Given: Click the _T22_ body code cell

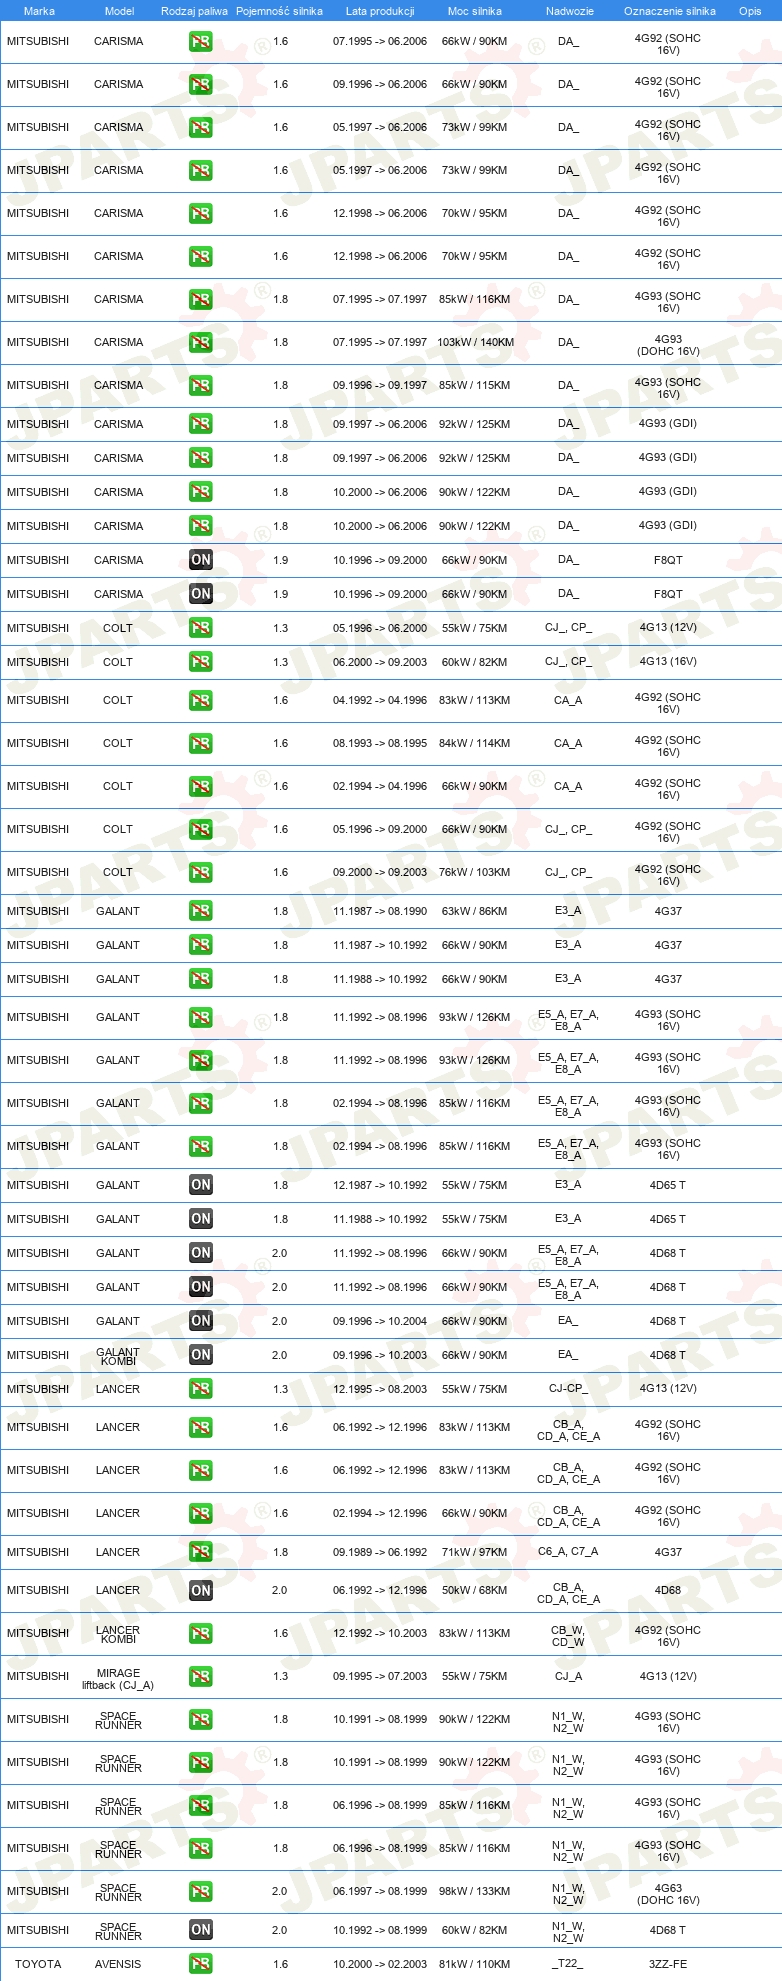Looking at the screenshot, I should tap(568, 1964).
